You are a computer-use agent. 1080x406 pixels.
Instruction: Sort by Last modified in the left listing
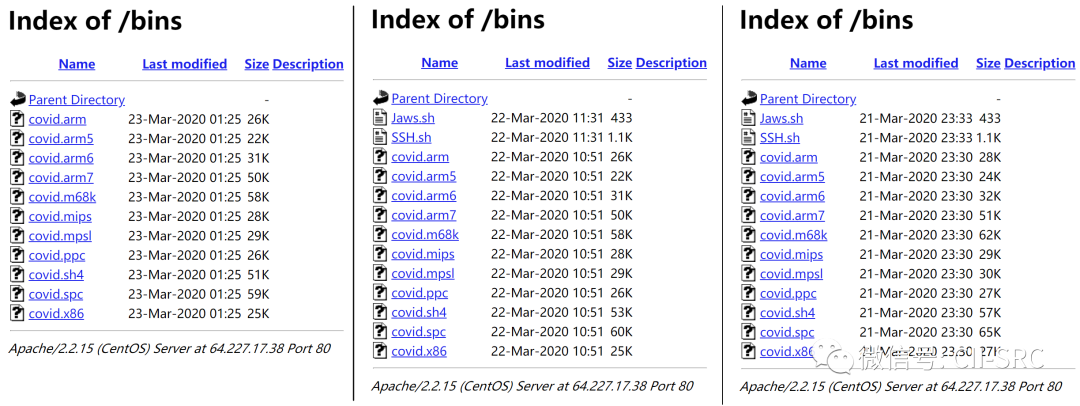point(184,64)
